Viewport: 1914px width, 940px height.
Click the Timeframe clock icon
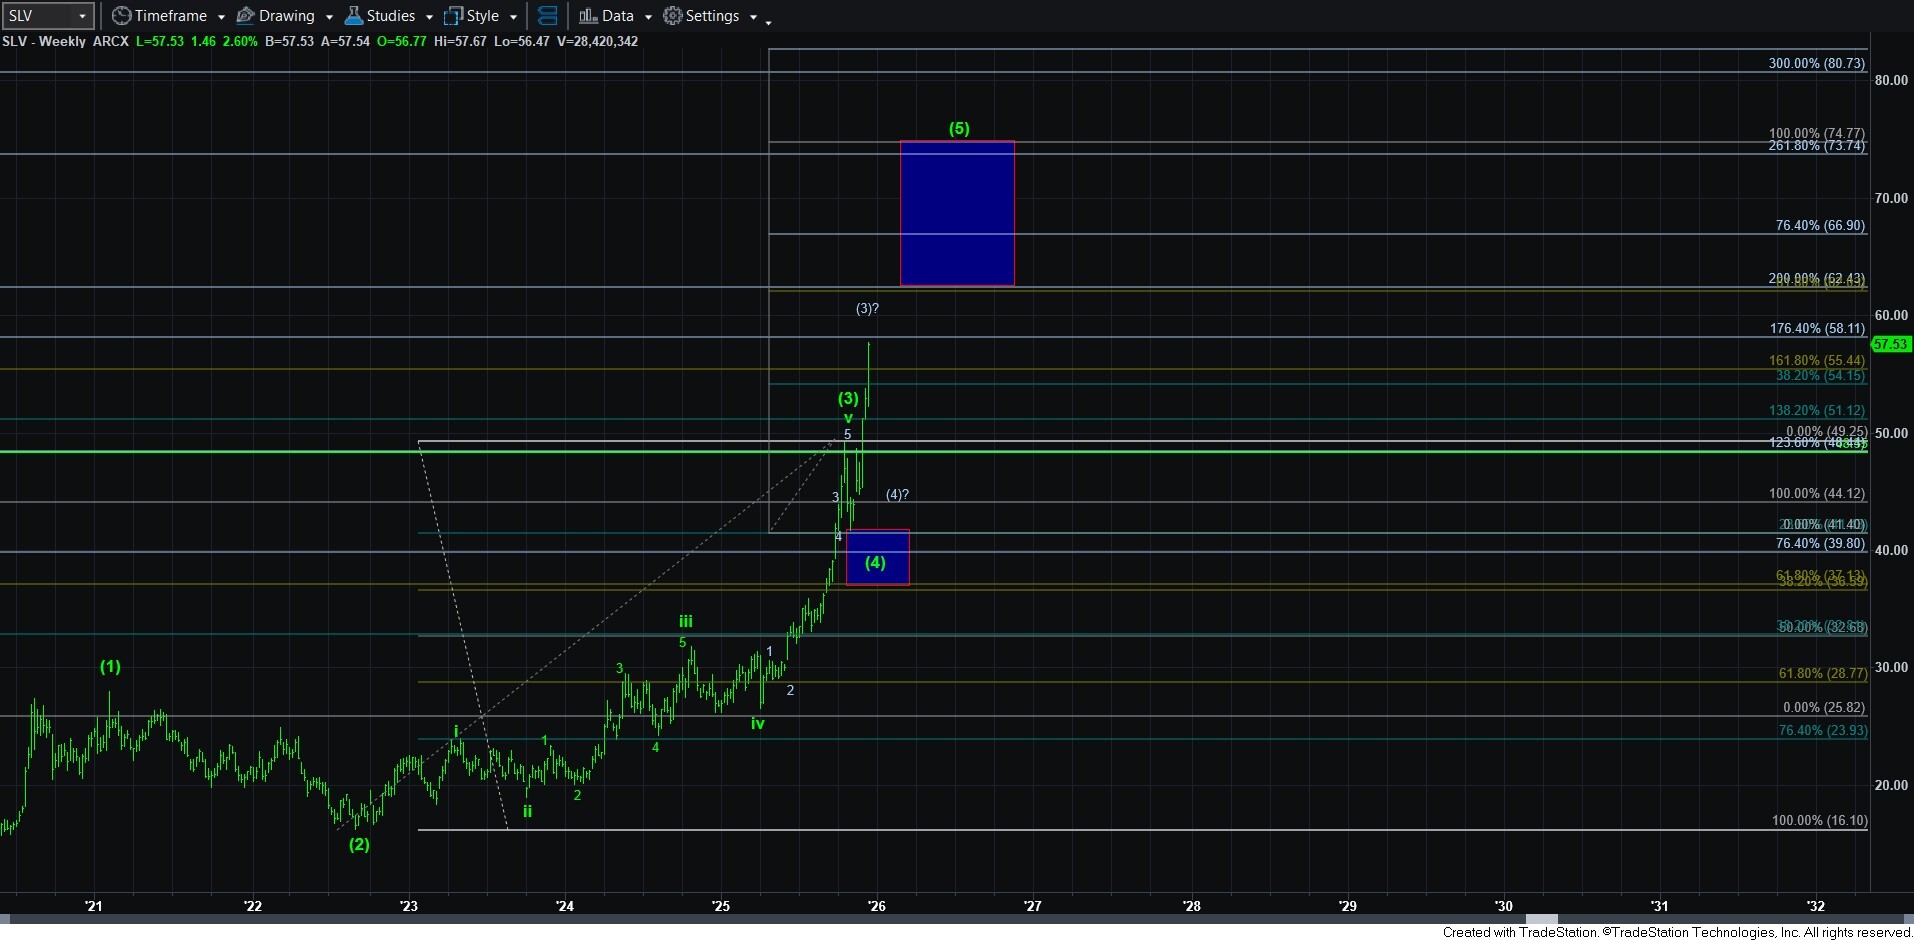click(x=121, y=16)
